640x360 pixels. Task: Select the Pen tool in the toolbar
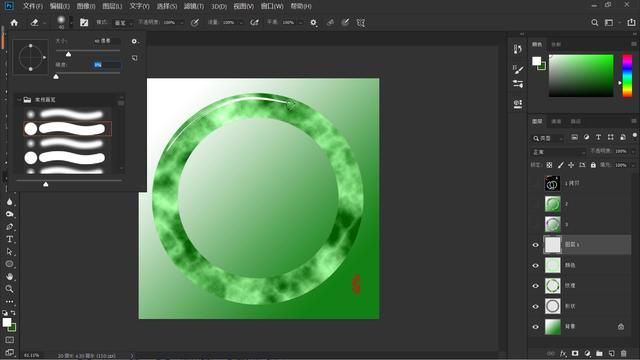(x=9, y=227)
